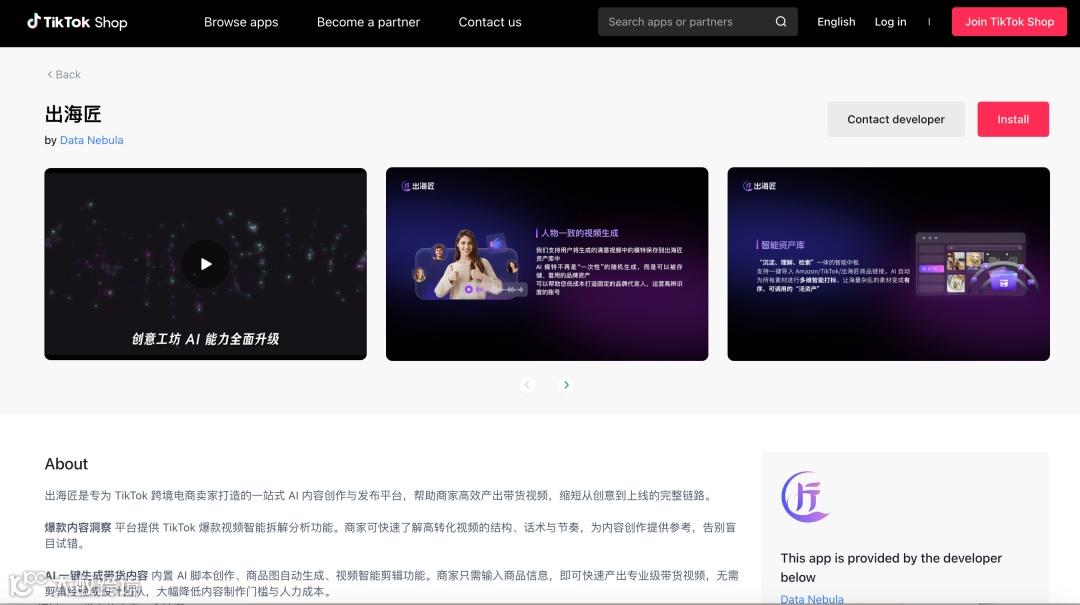Click the 爆款内容洞察 bold heading text
1080x605 pixels.
tap(78, 527)
